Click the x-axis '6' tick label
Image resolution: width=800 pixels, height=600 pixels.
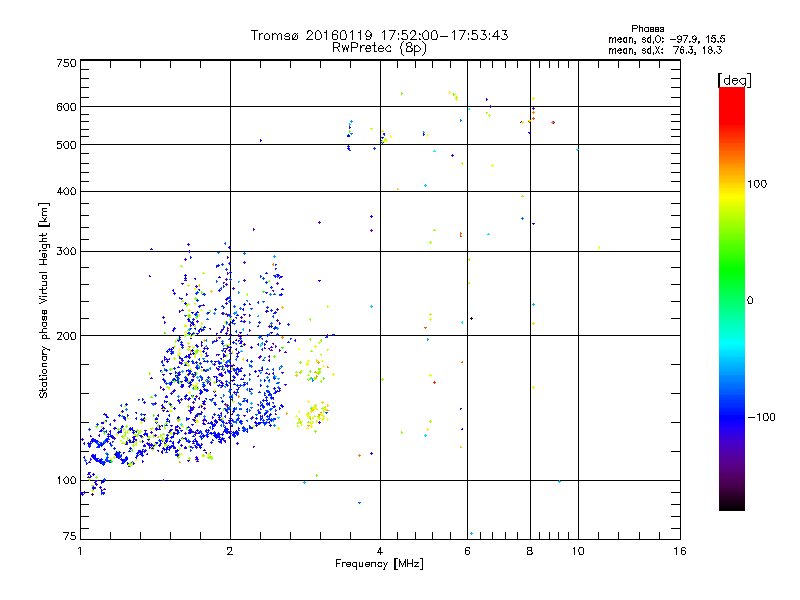467,551
